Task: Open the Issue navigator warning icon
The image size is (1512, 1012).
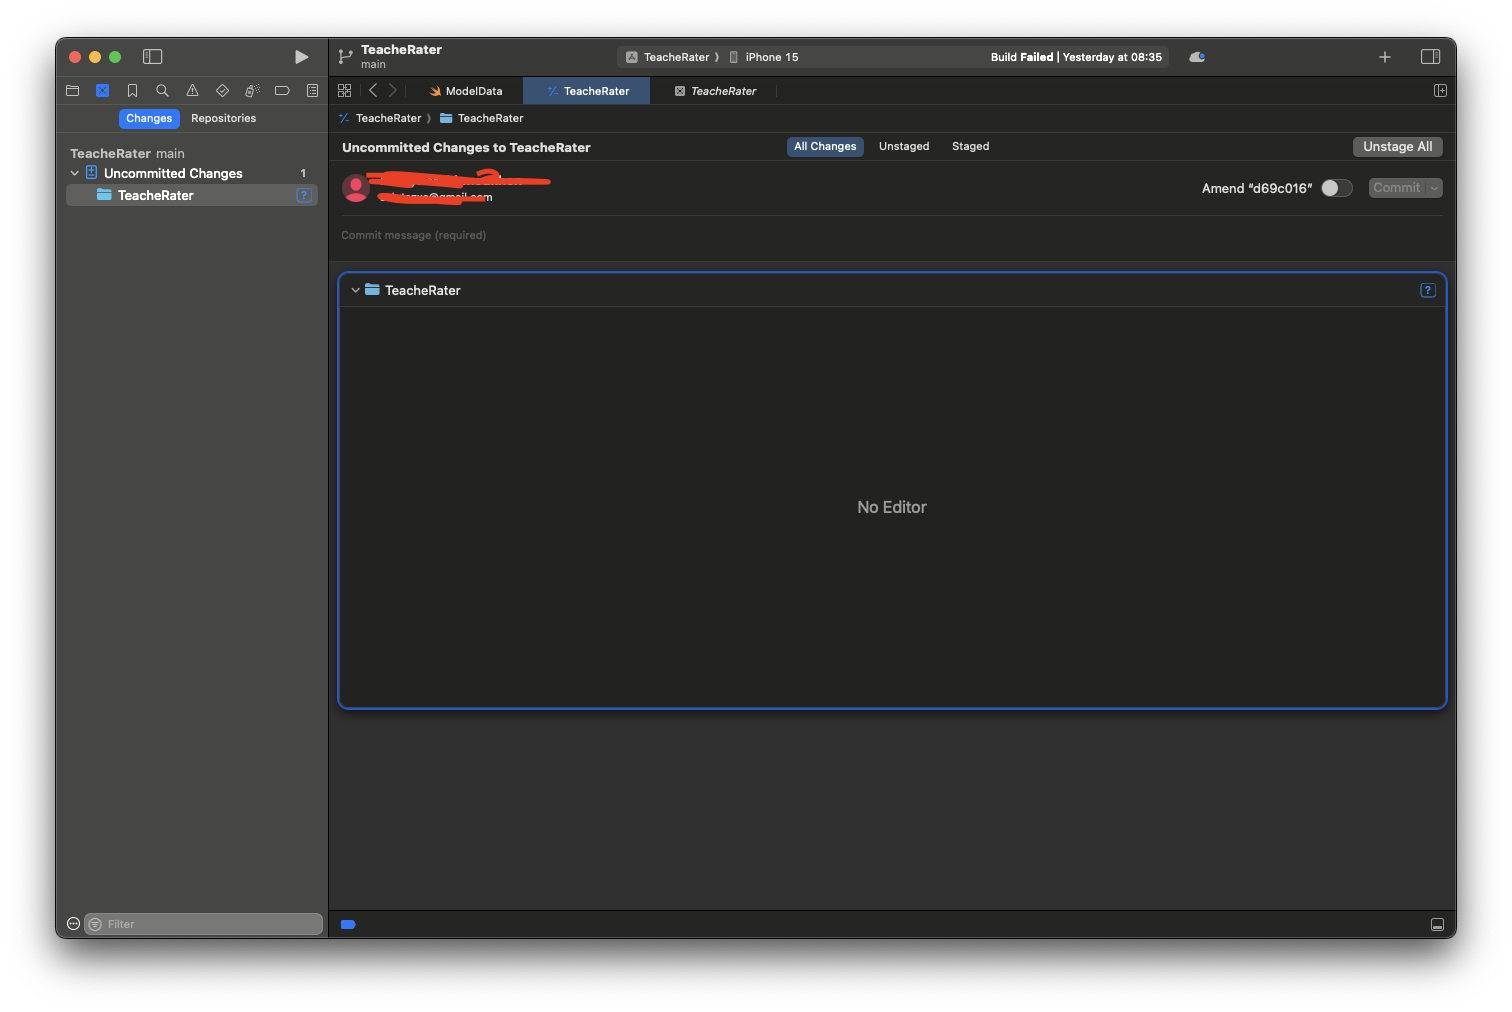Action: (x=192, y=90)
